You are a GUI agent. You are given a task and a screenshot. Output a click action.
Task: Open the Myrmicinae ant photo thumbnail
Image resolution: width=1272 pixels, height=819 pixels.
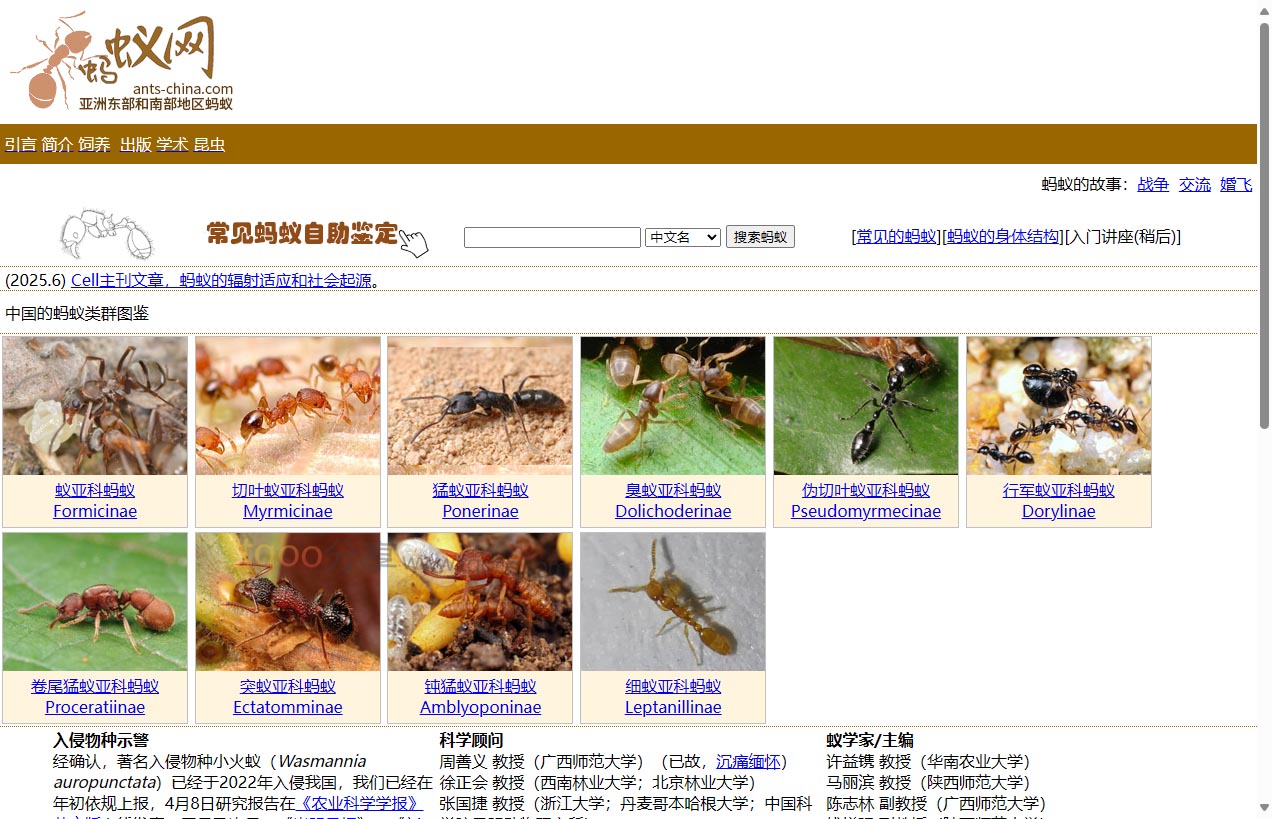288,405
